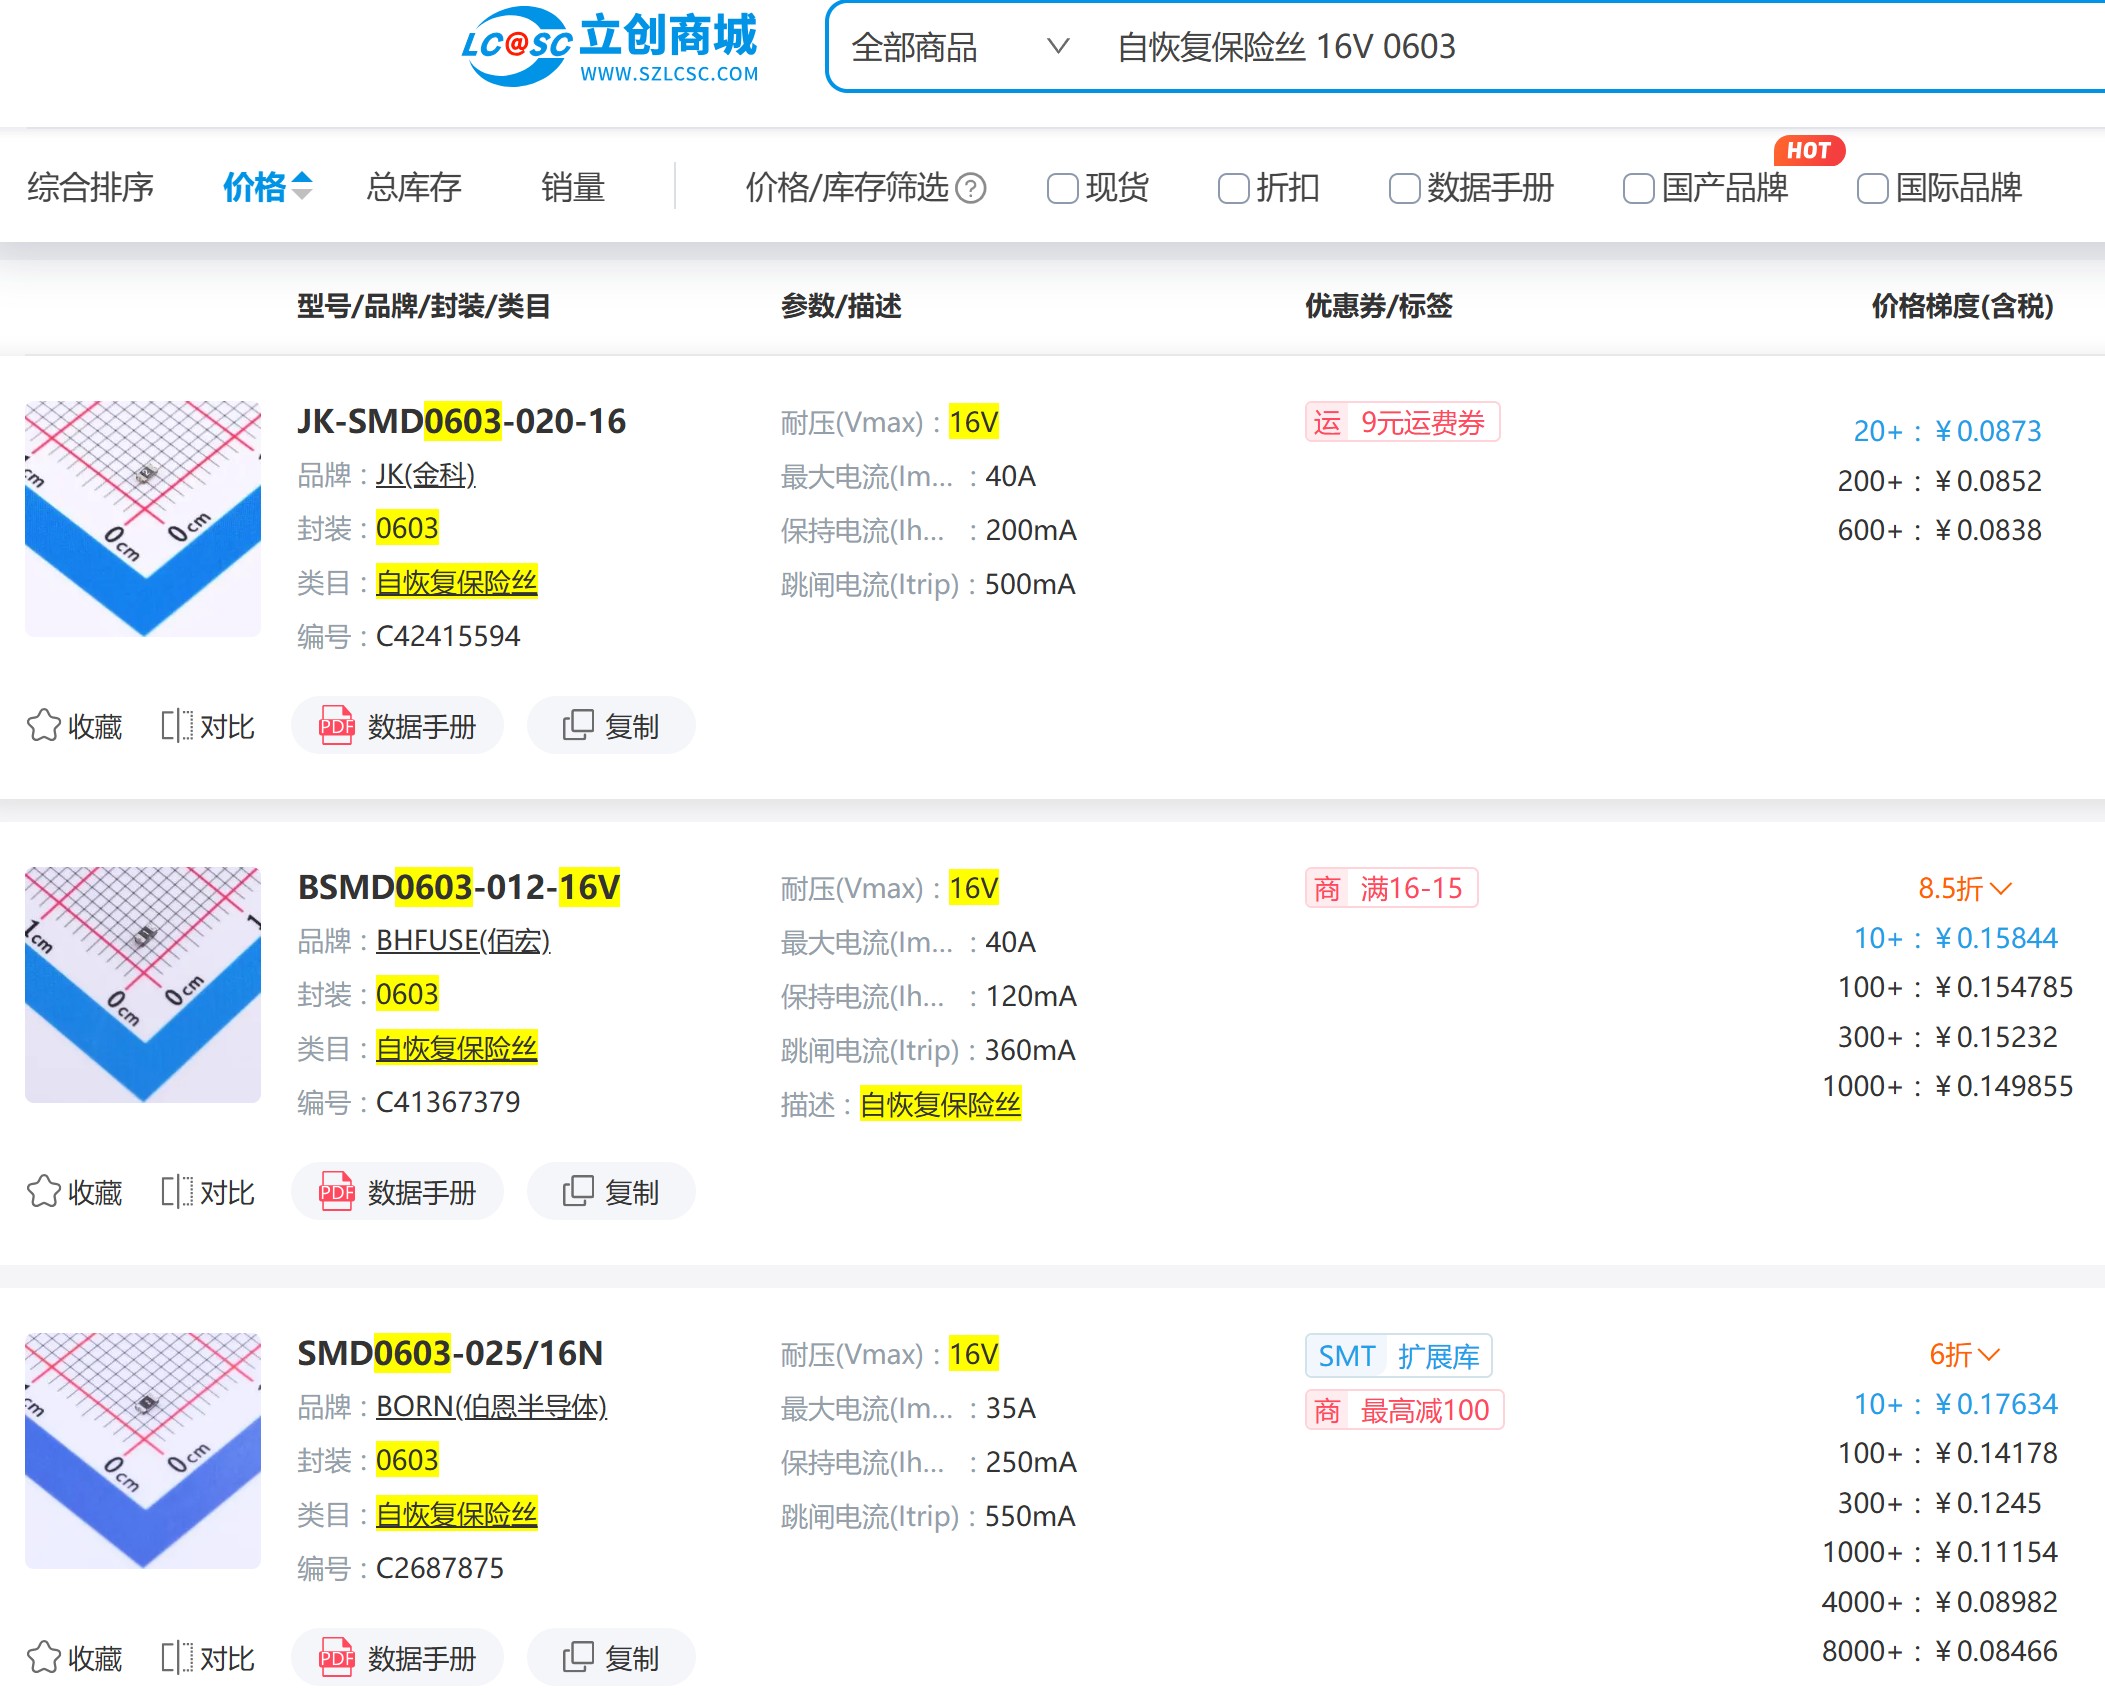Click the favorite star for JK-SMD0603-020-16

click(x=44, y=725)
